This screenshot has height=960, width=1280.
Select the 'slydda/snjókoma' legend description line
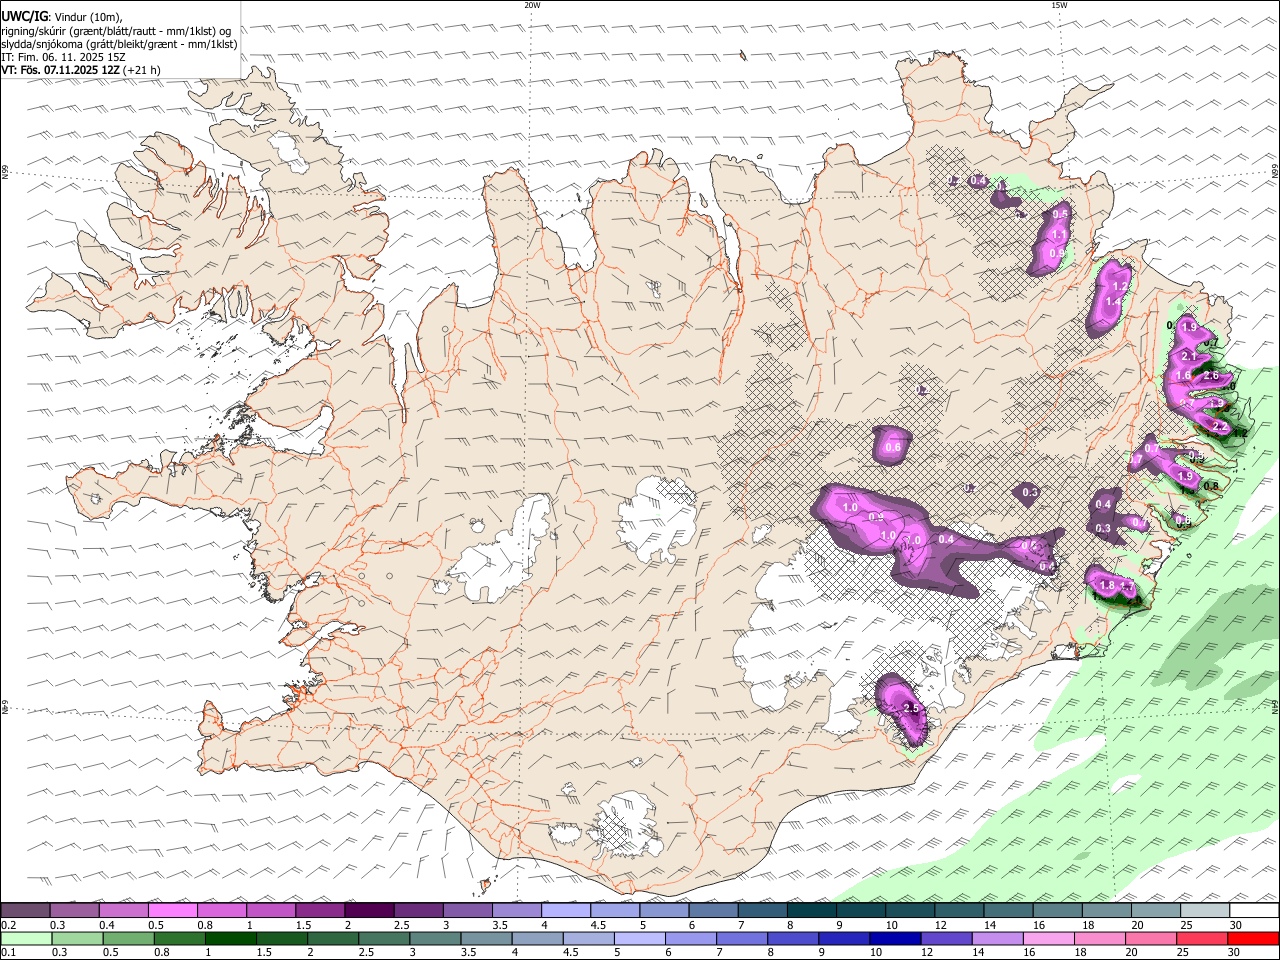coord(119,44)
